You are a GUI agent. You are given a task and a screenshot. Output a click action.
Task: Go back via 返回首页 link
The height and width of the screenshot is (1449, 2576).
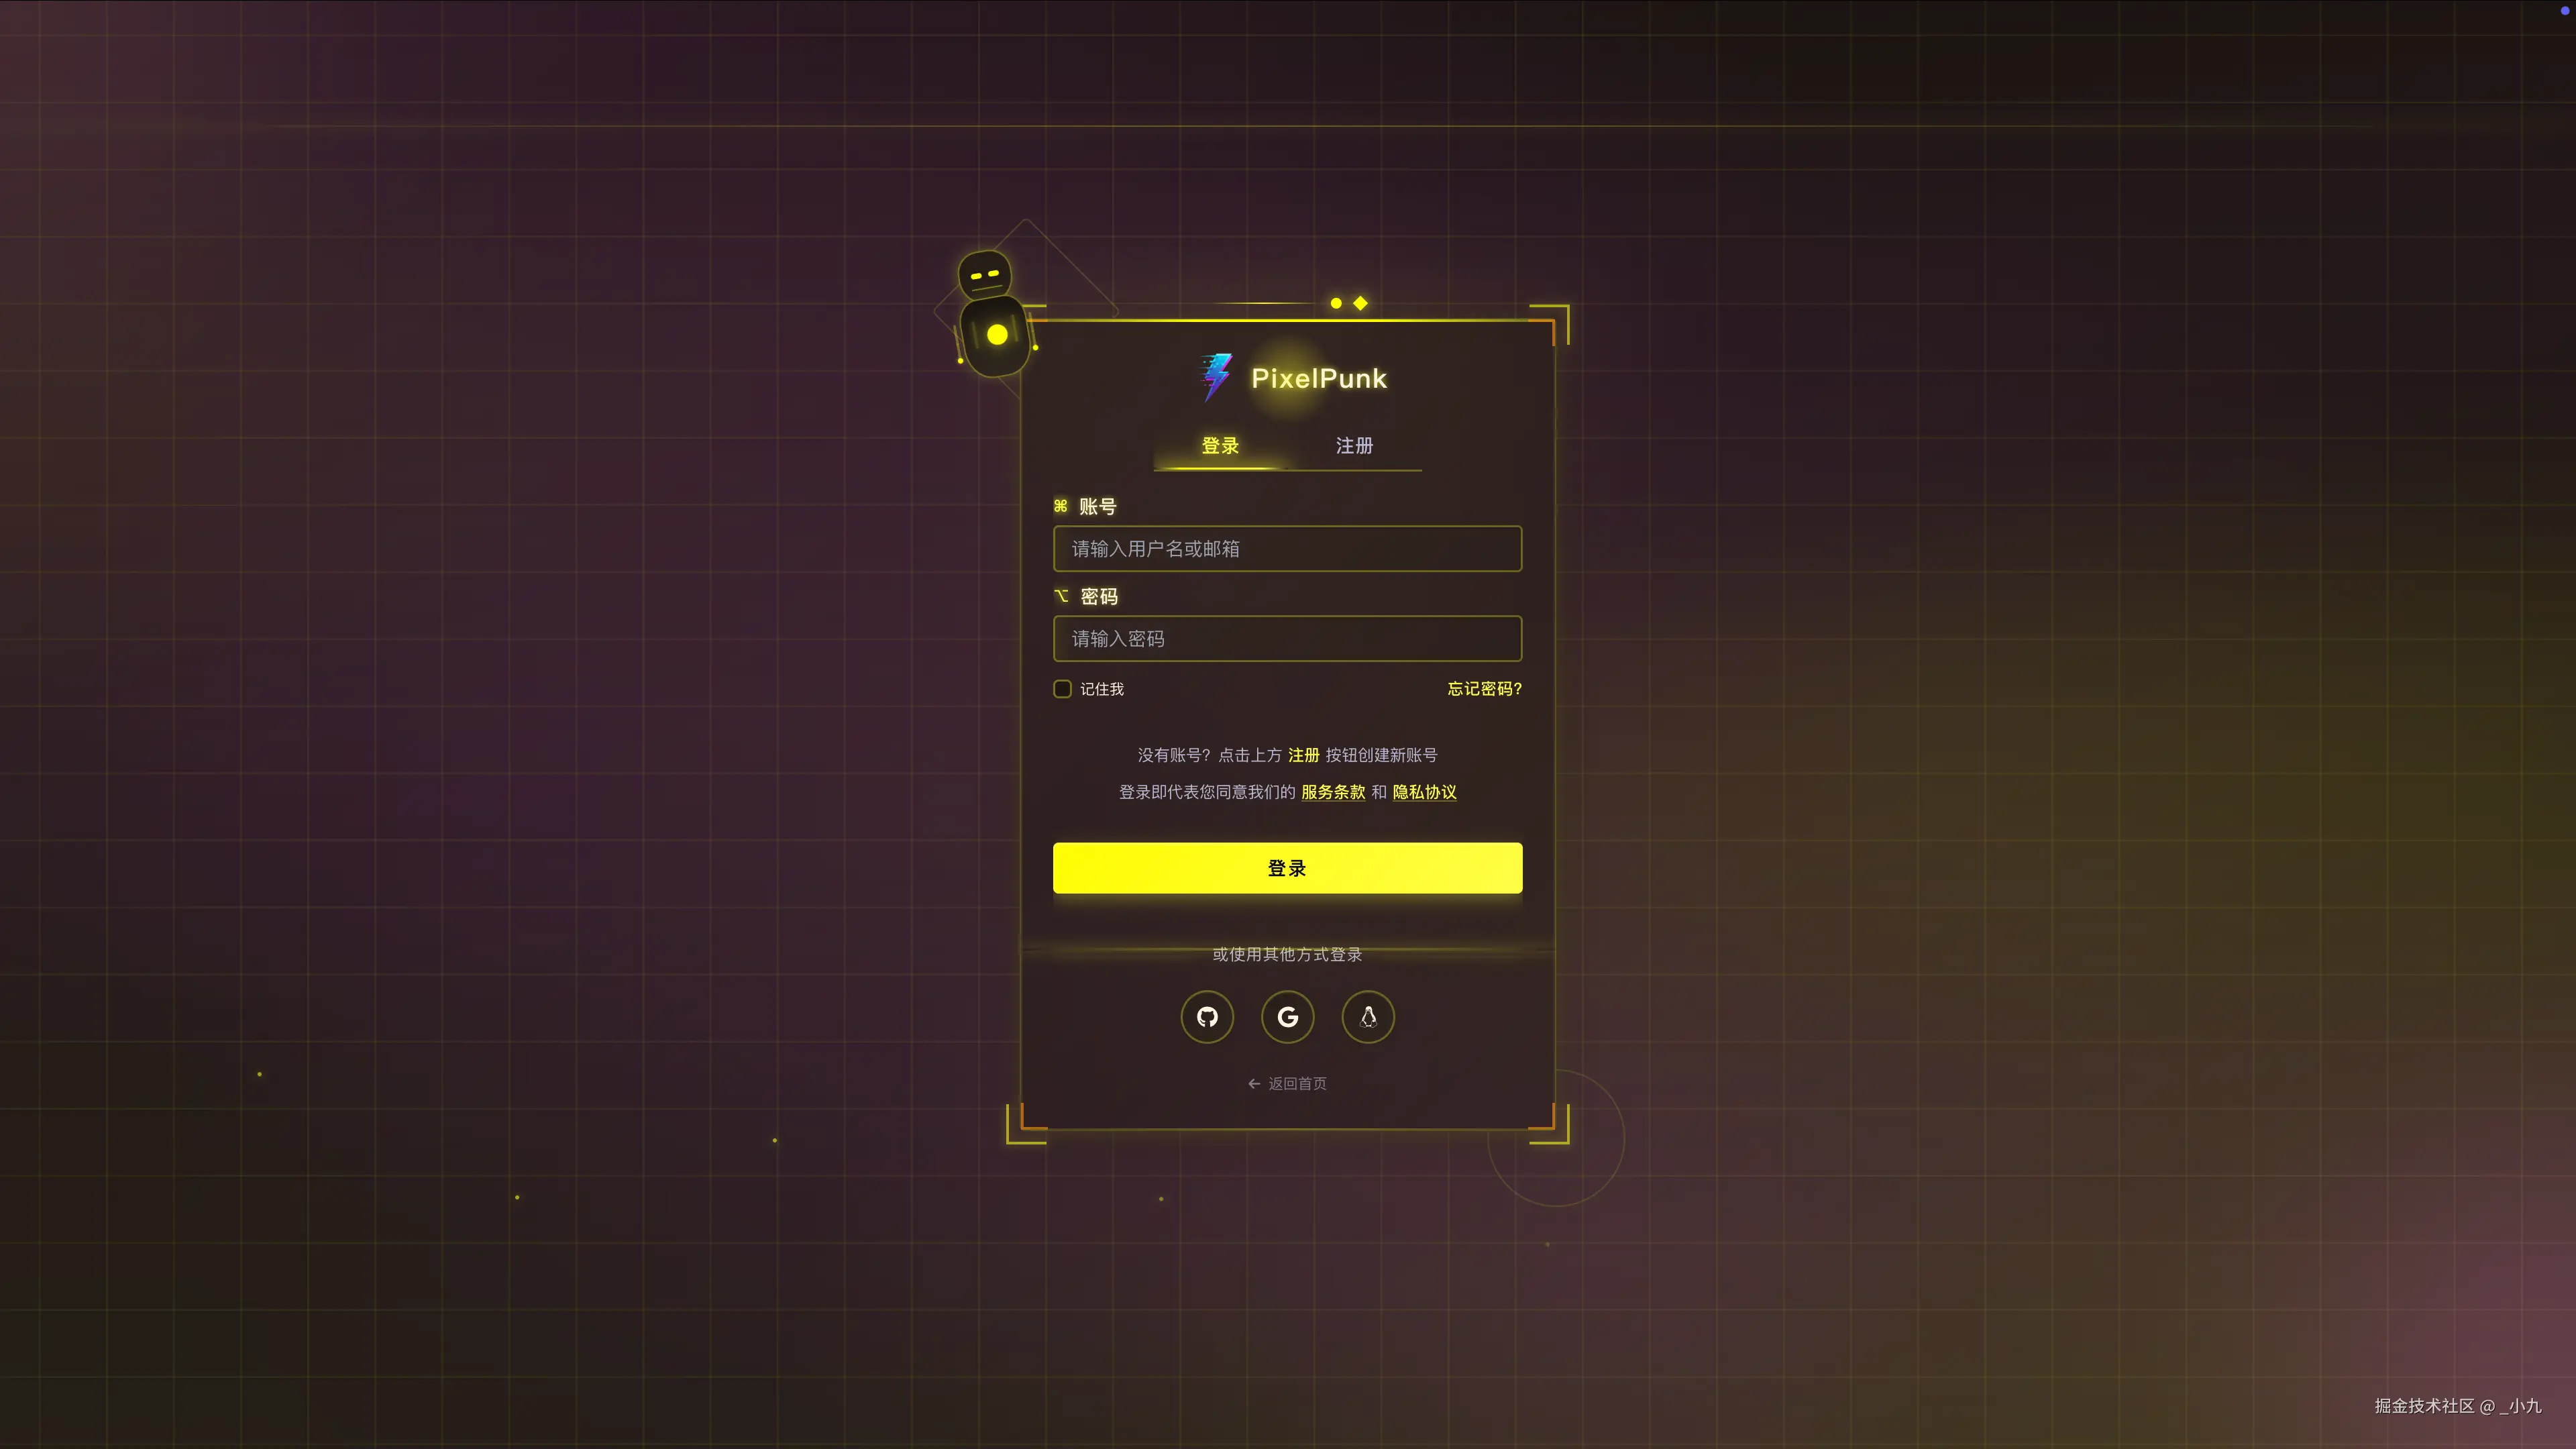coord(1288,1084)
